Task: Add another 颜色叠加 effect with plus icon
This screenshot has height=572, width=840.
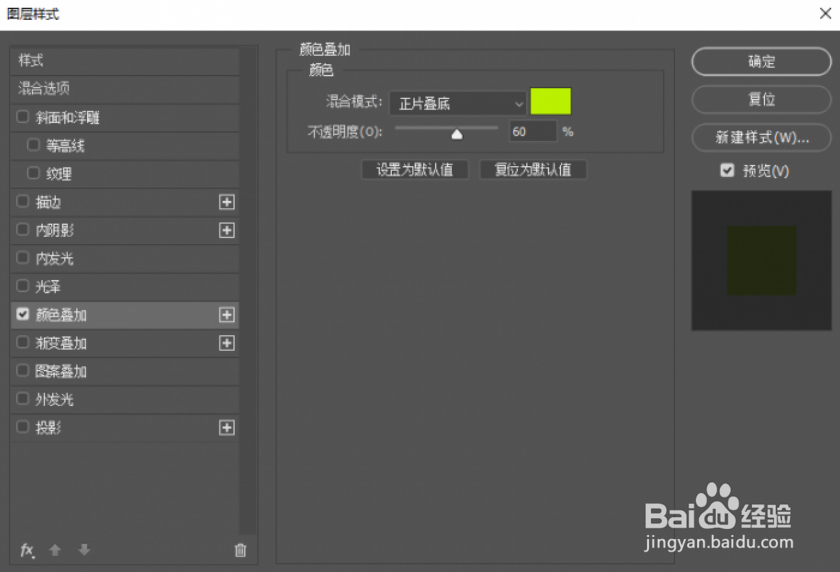Action: pos(227,315)
